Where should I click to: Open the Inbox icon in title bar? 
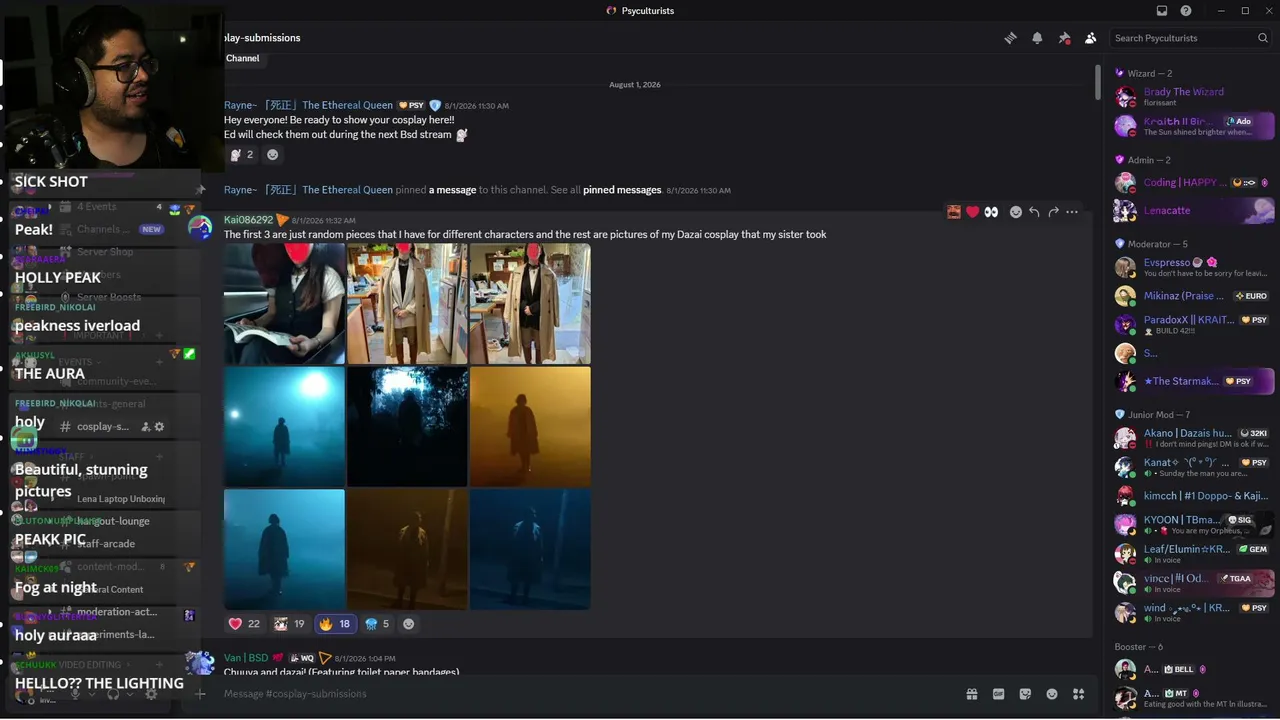point(1162,11)
